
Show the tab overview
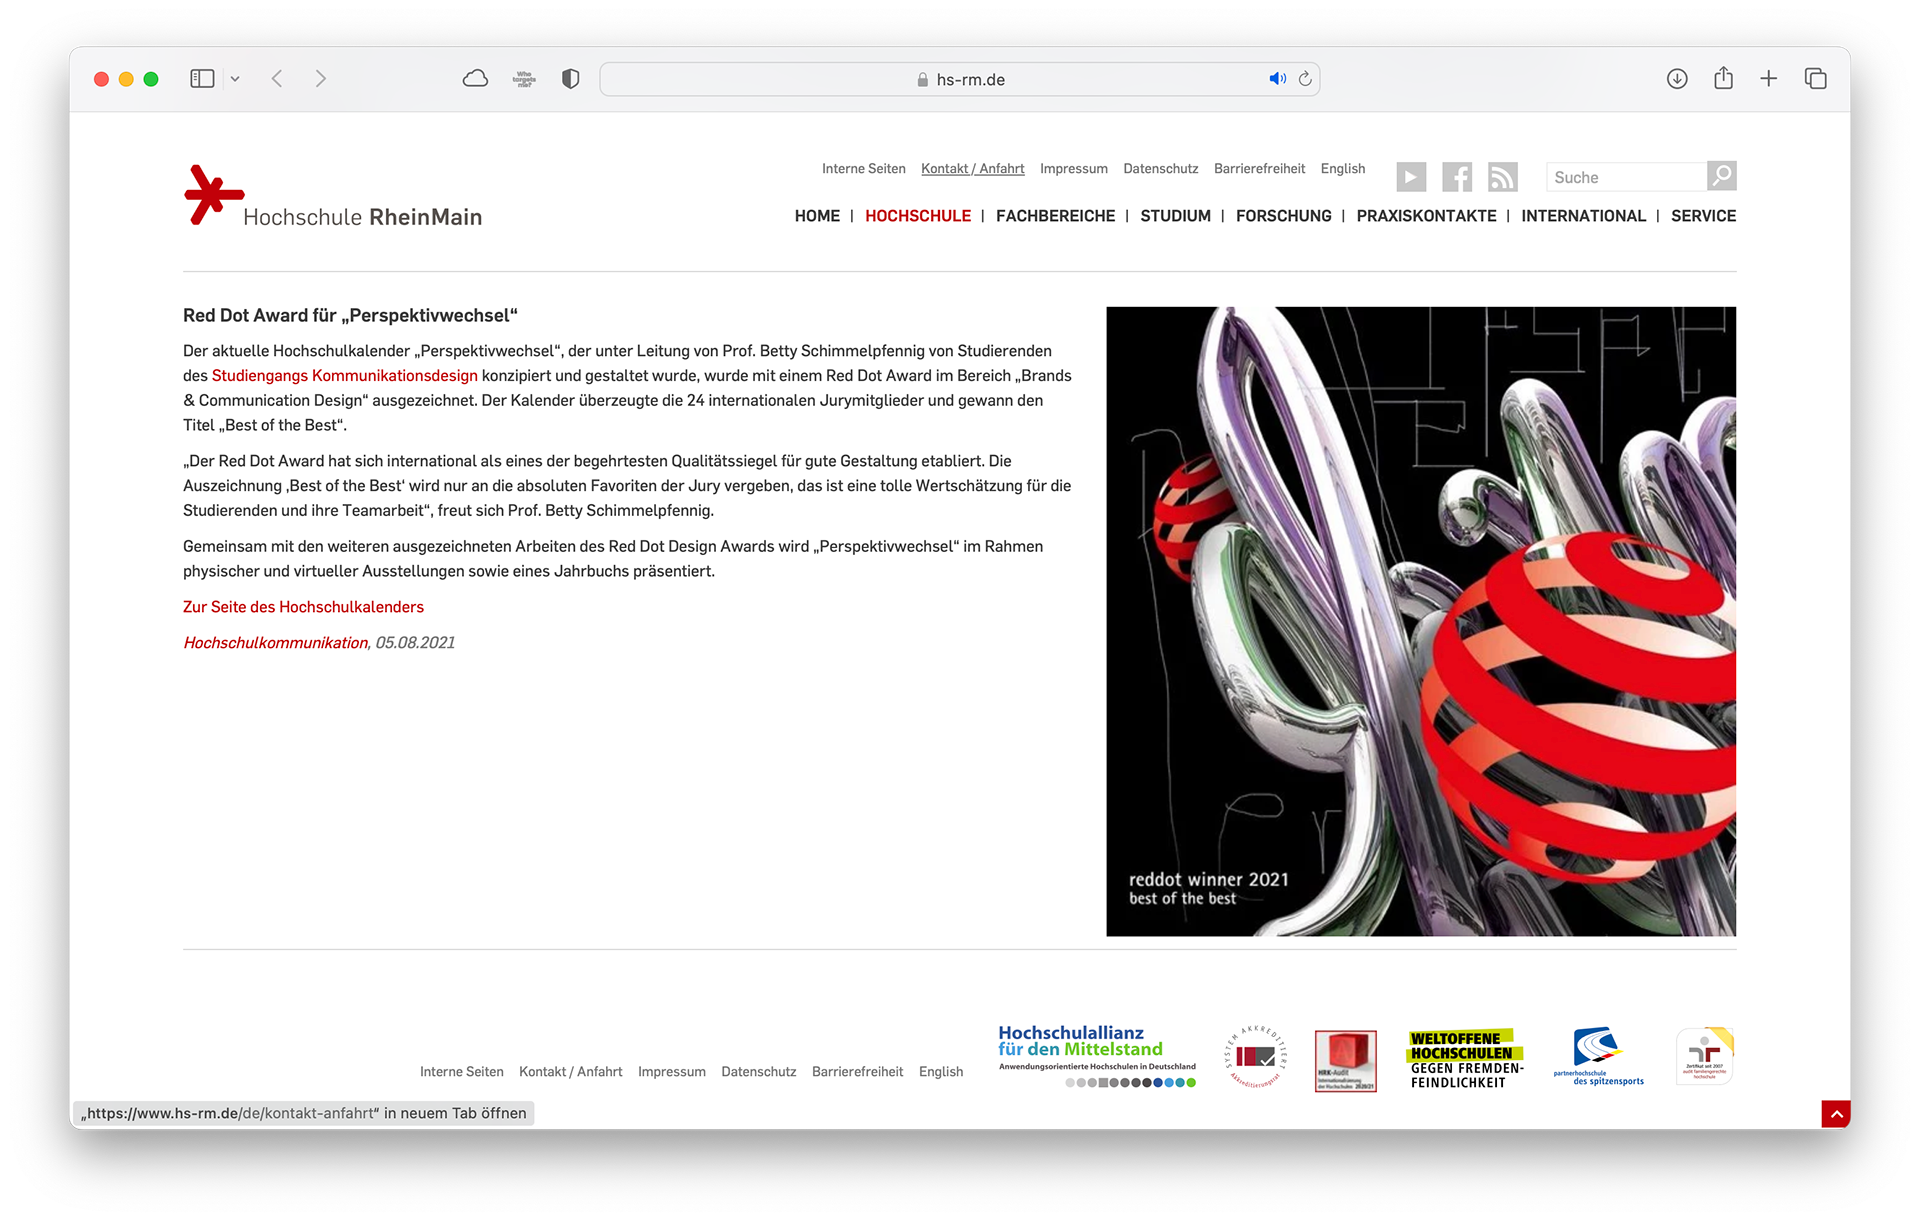pos(1816,78)
